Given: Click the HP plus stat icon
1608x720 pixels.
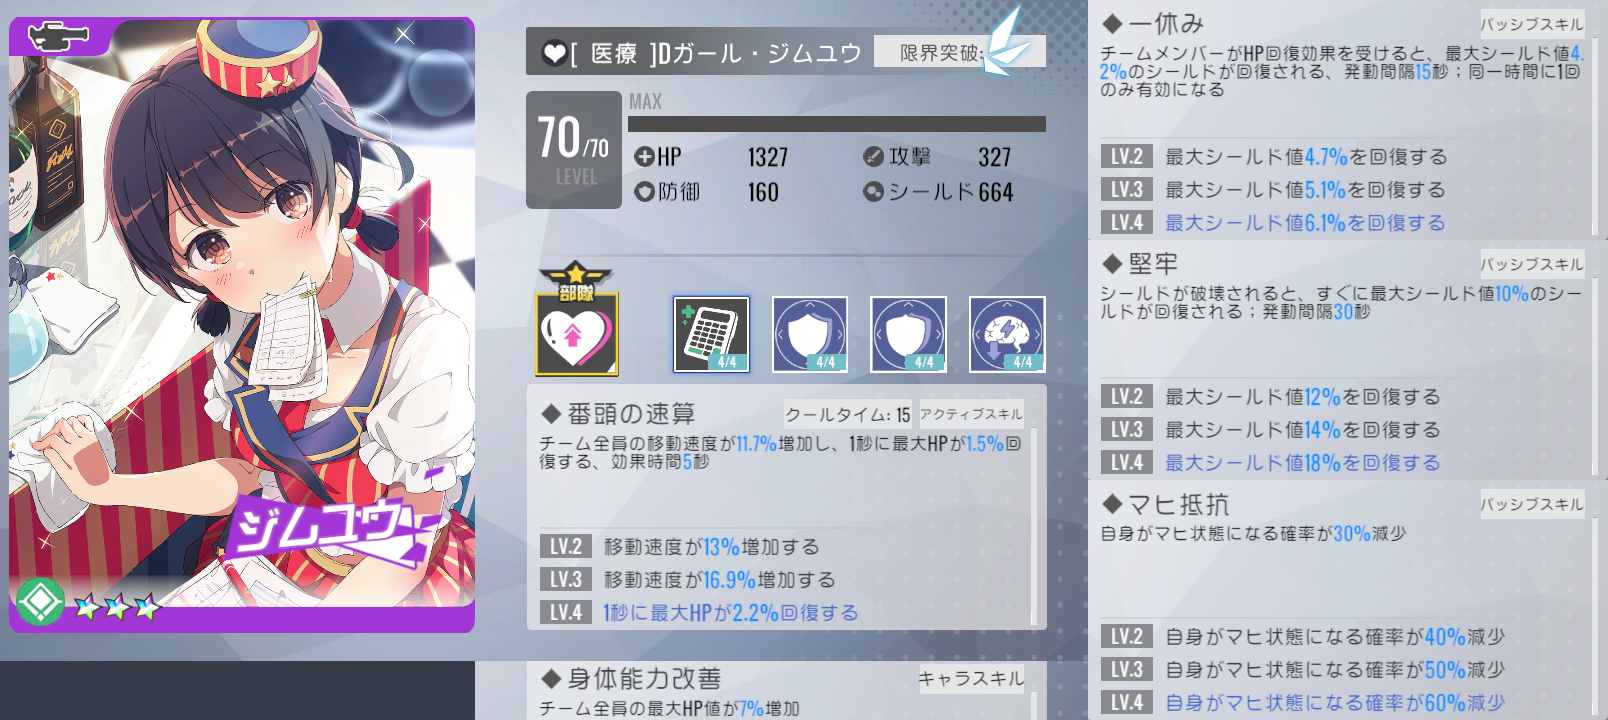Looking at the screenshot, I should [x=644, y=157].
